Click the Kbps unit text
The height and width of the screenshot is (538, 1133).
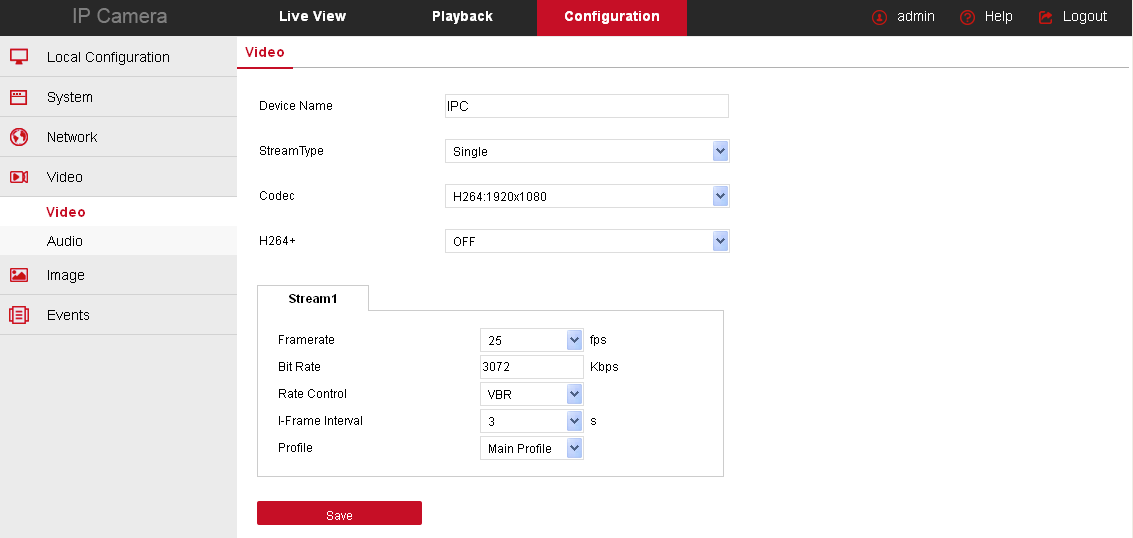(x=604, y=367)
